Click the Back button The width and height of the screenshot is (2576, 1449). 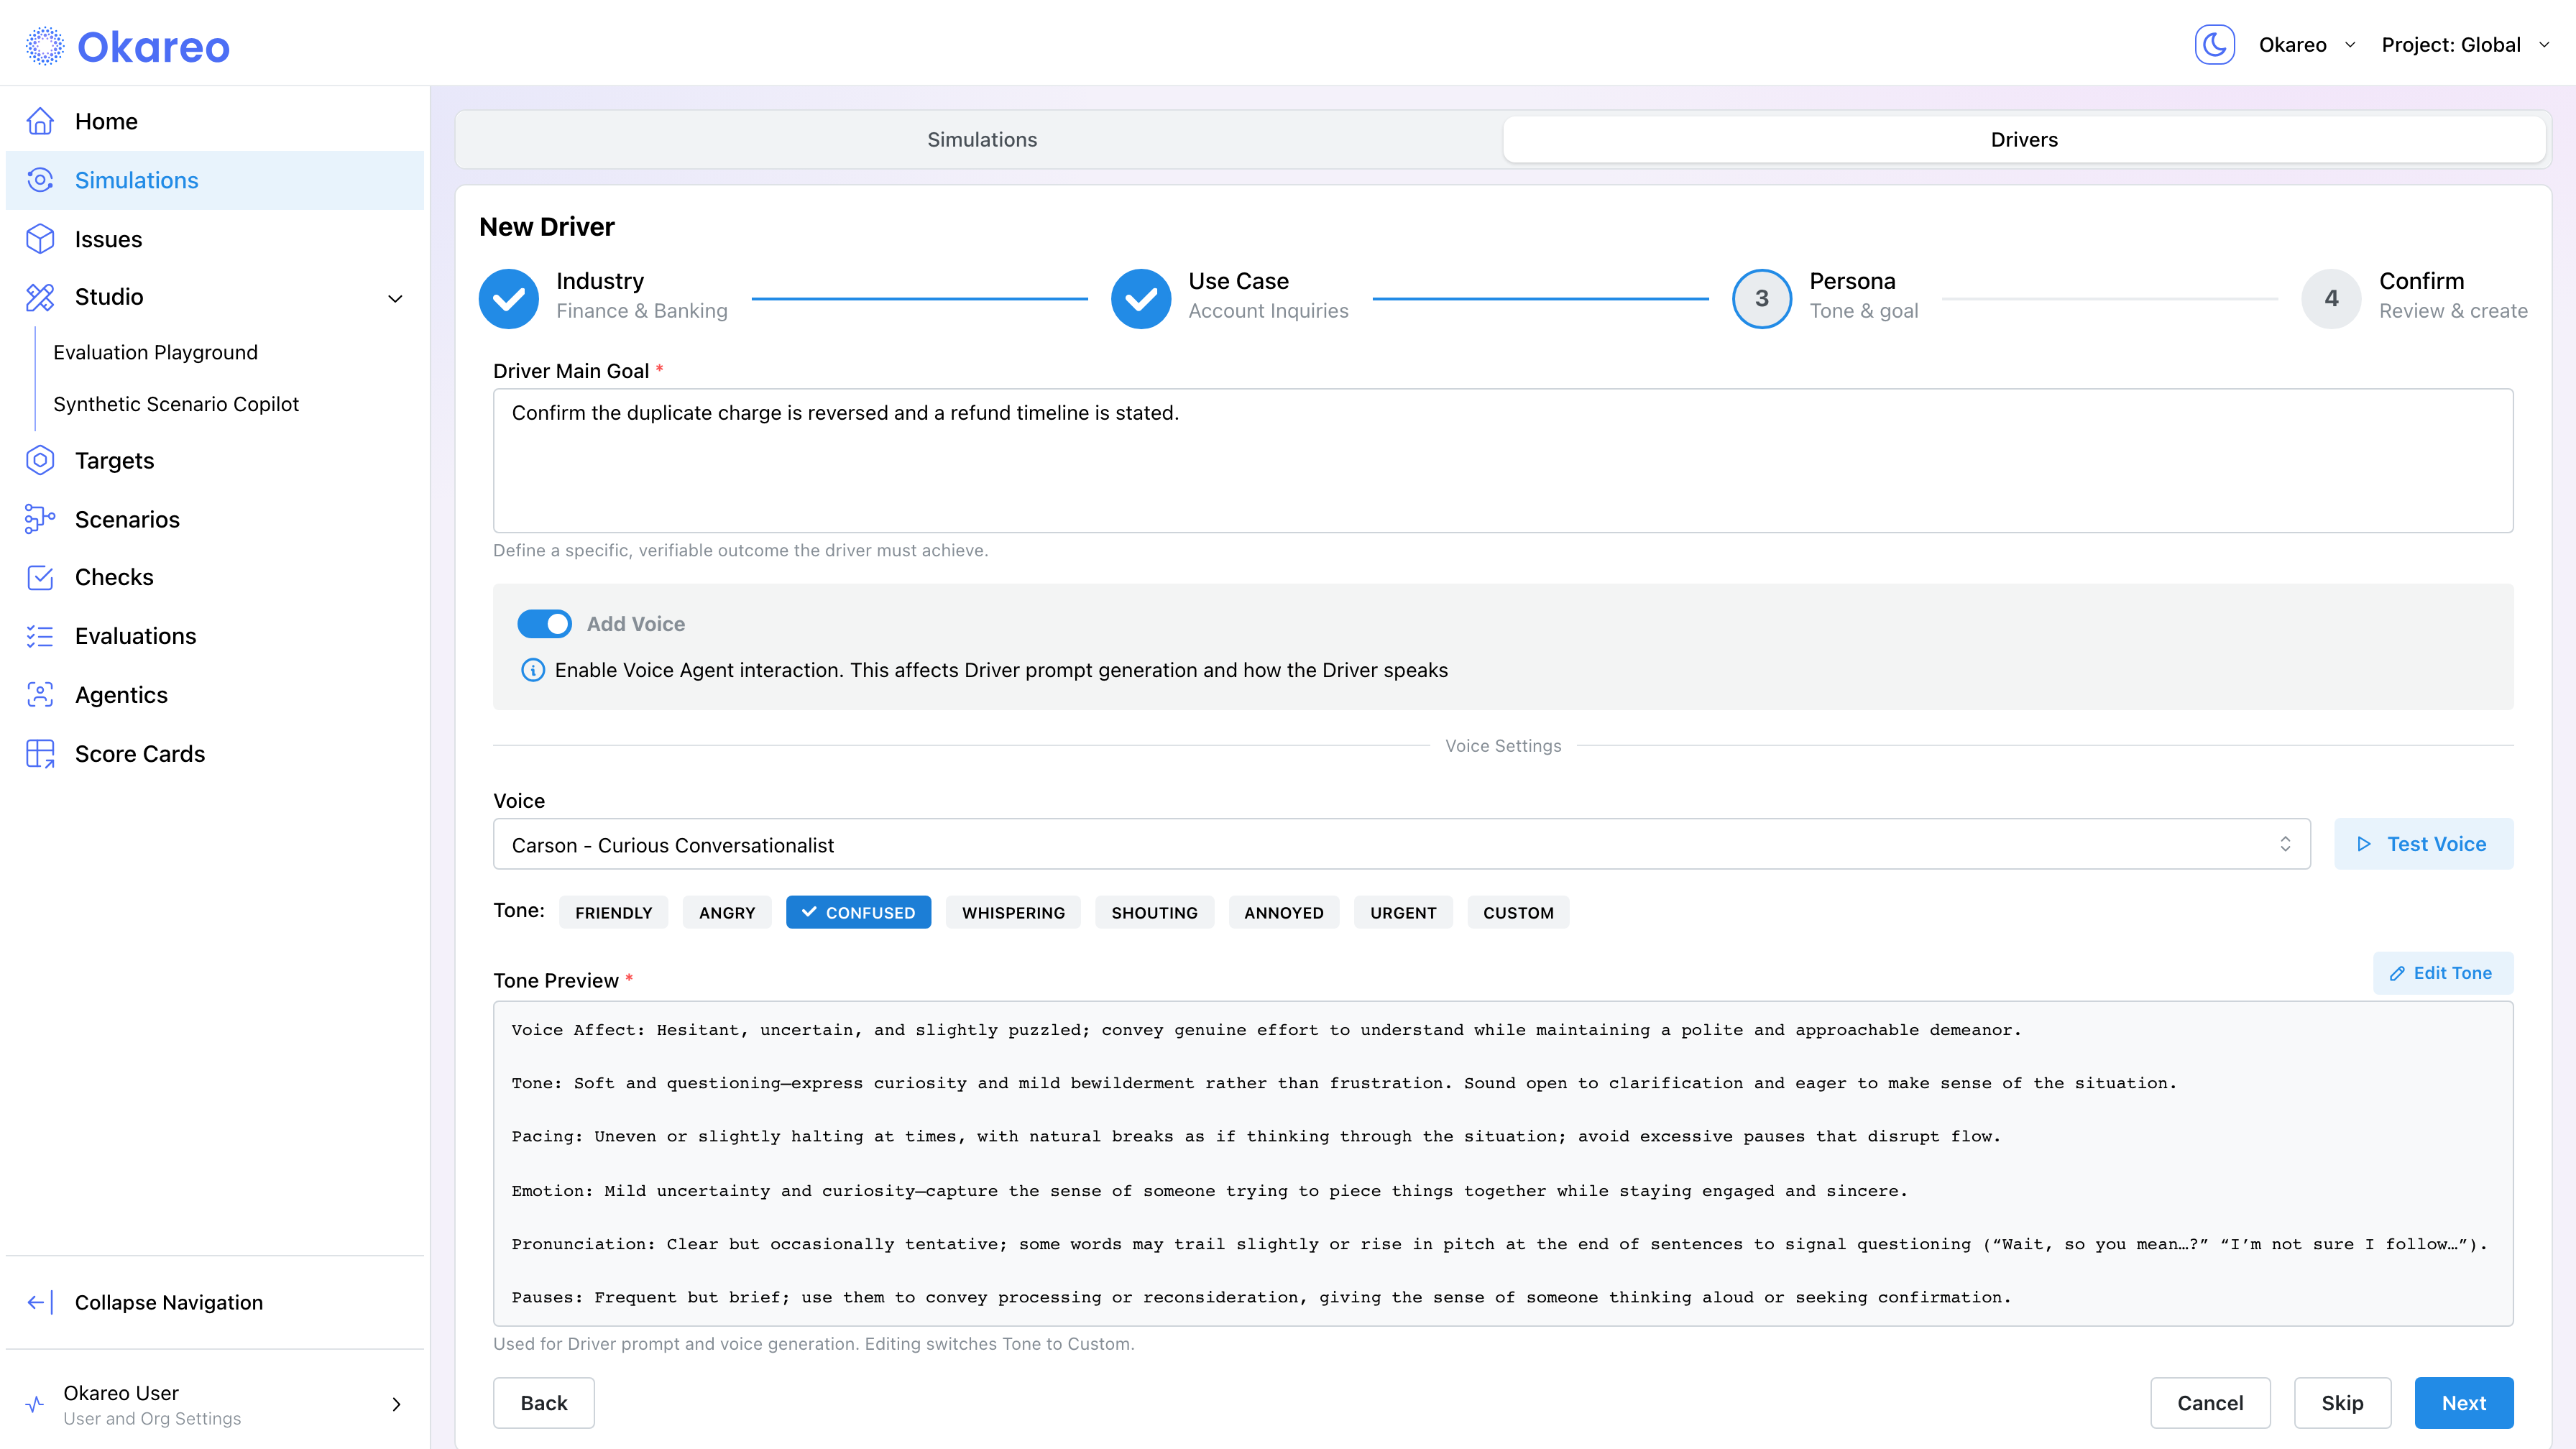[543, 1403]
